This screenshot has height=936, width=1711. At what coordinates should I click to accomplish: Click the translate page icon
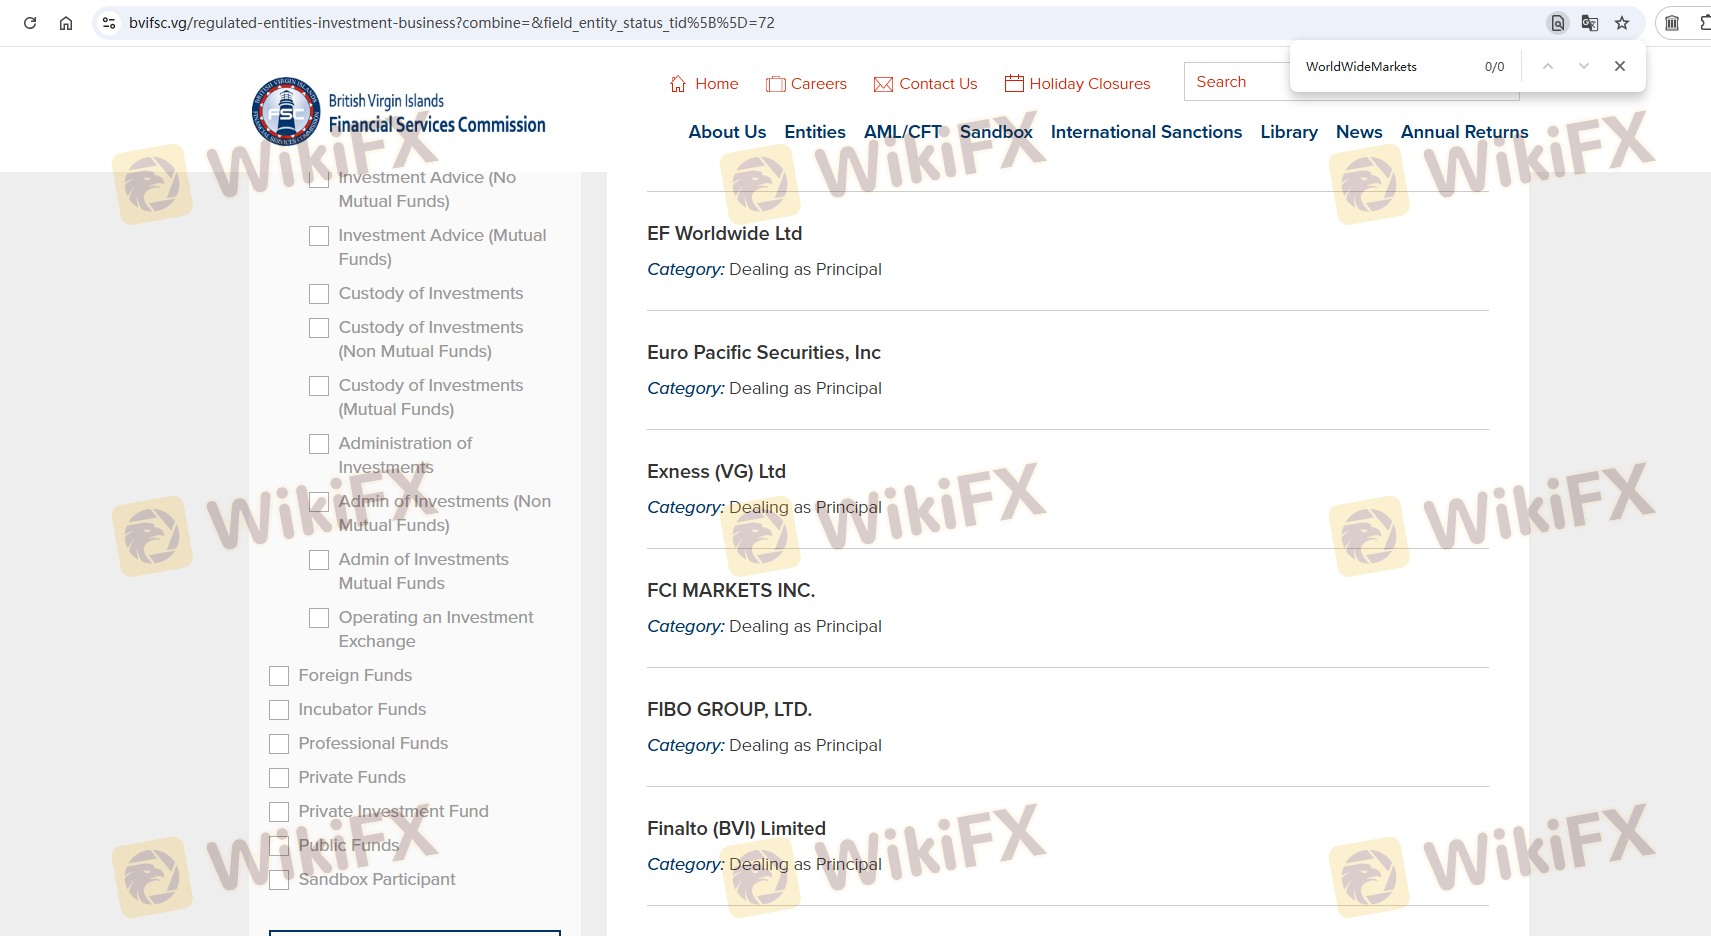1589,23
